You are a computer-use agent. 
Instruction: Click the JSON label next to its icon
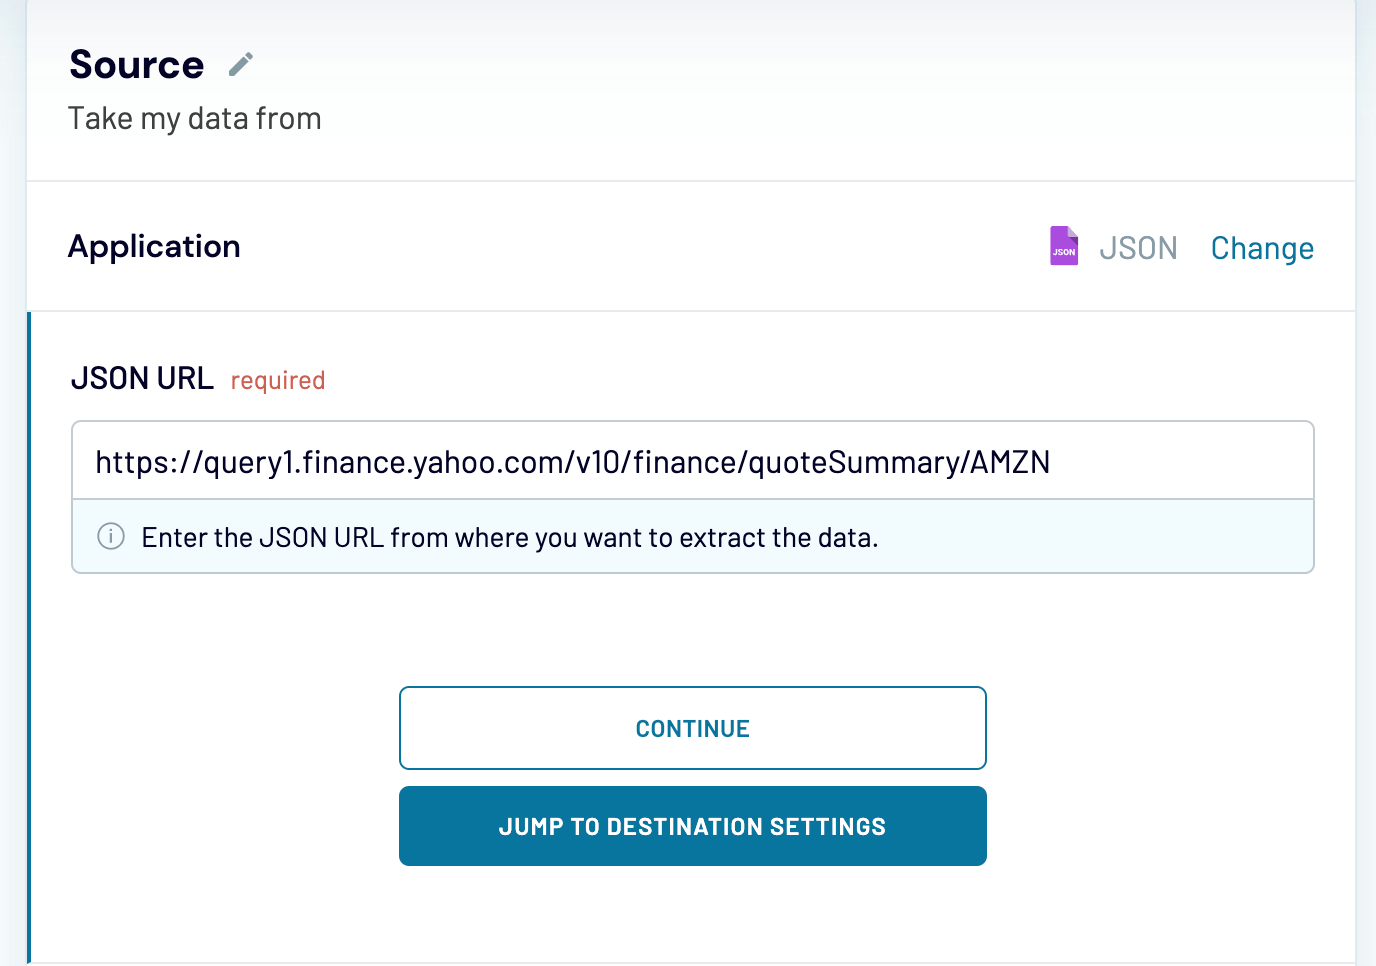(1138, 247)
